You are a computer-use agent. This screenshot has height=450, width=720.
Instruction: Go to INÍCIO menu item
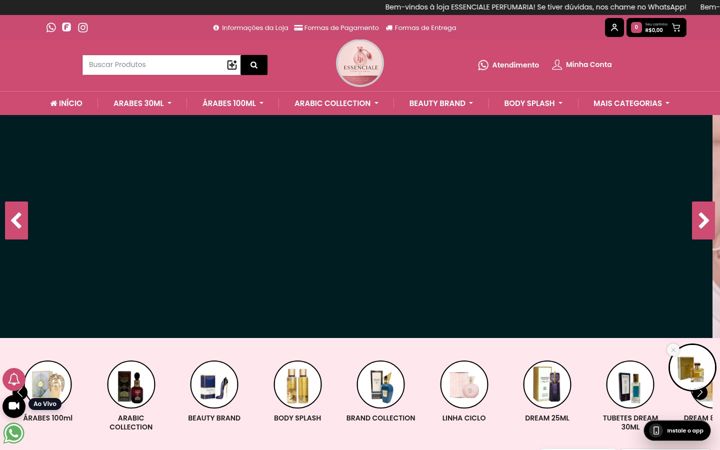coord(66,103)
